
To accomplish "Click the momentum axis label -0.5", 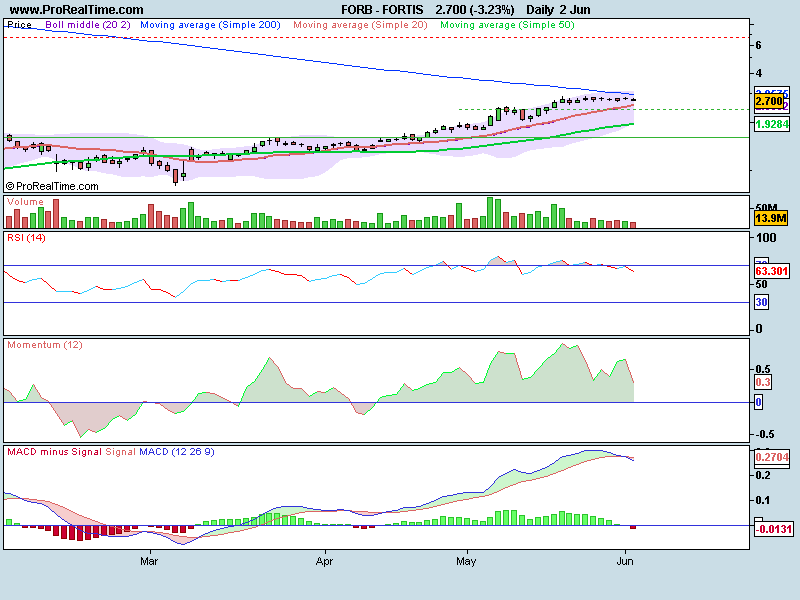I will click(764, 434).
